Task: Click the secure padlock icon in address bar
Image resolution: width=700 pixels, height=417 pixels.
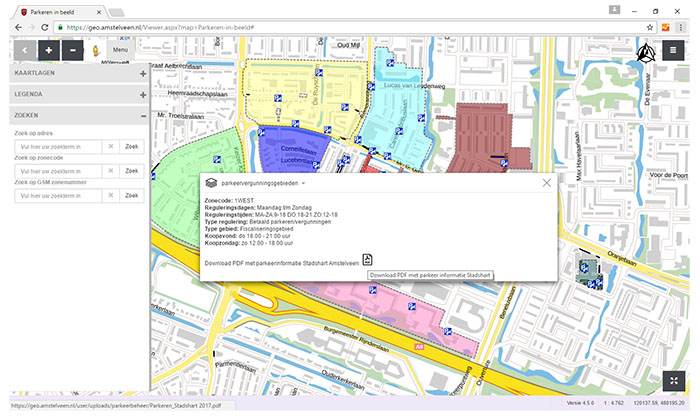Action: [60, 27]
